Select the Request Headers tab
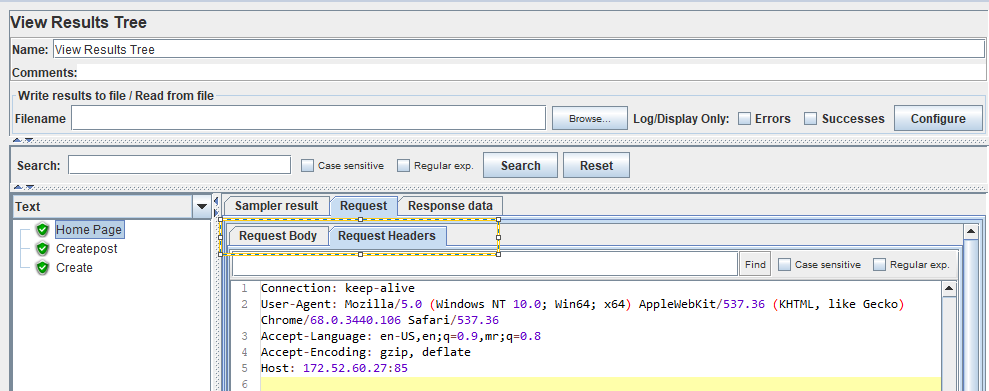This screenshot has height=391, width=989. [387, 236]
